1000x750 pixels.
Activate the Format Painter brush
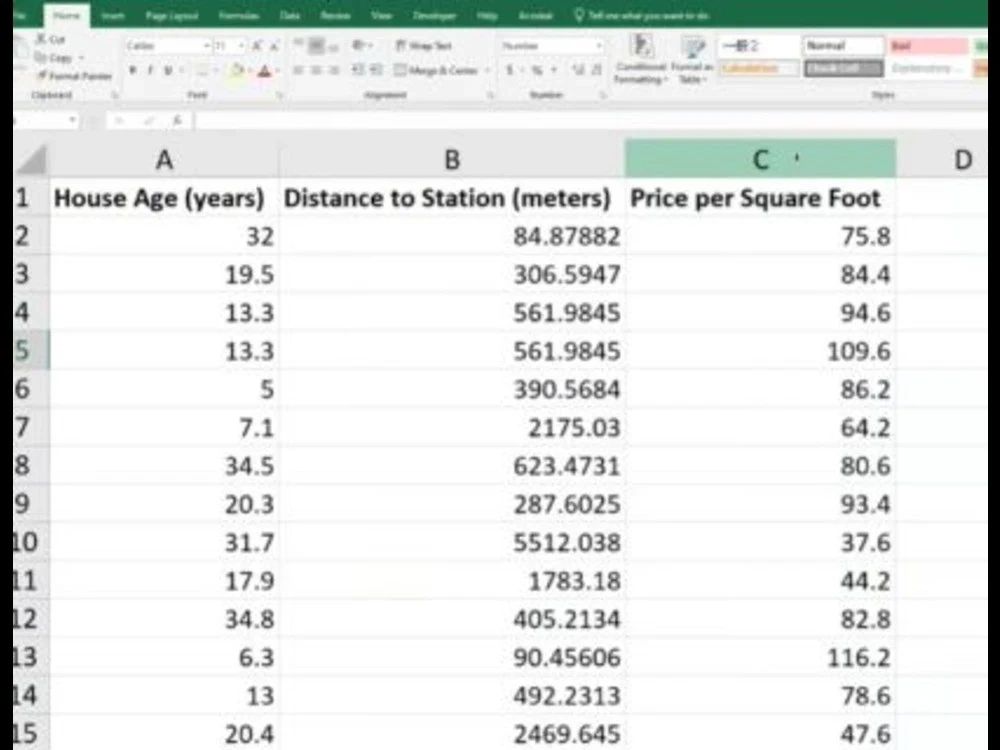click(x=42, y=77)
